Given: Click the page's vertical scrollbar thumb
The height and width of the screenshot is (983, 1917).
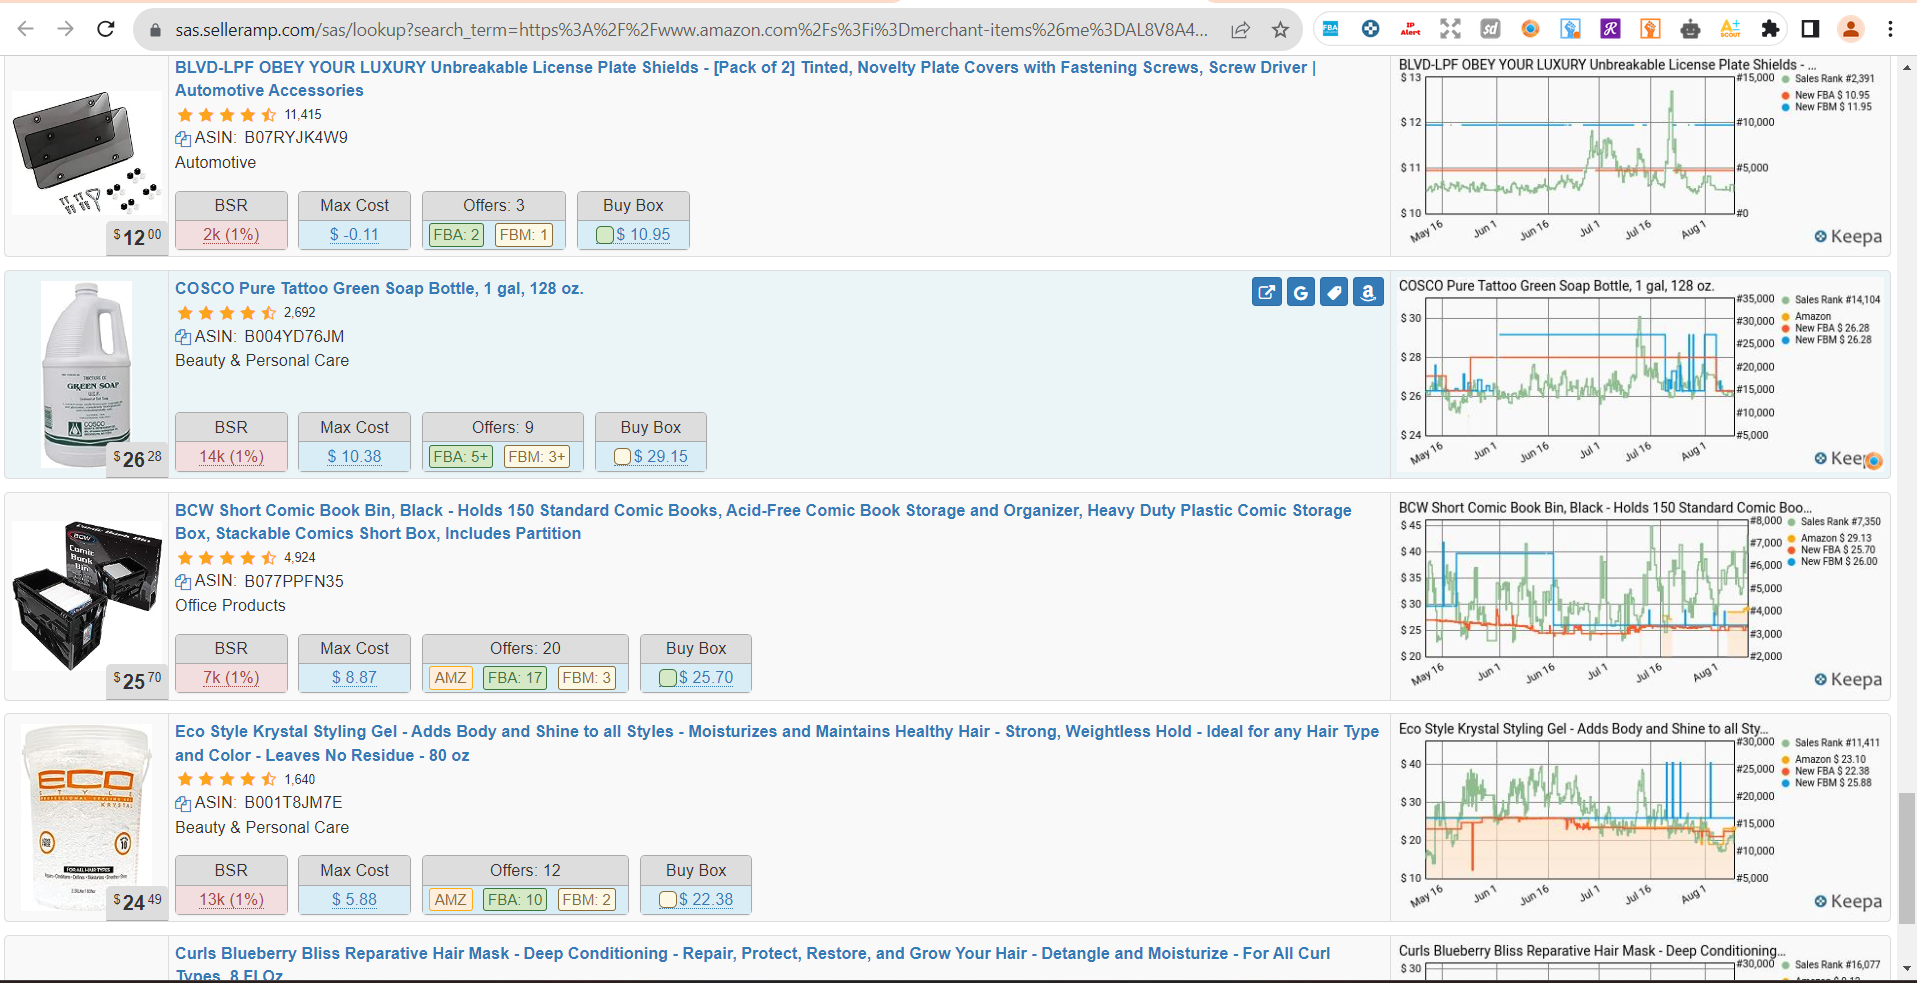Looking at the screenshot, I should tap(1907, 859).
